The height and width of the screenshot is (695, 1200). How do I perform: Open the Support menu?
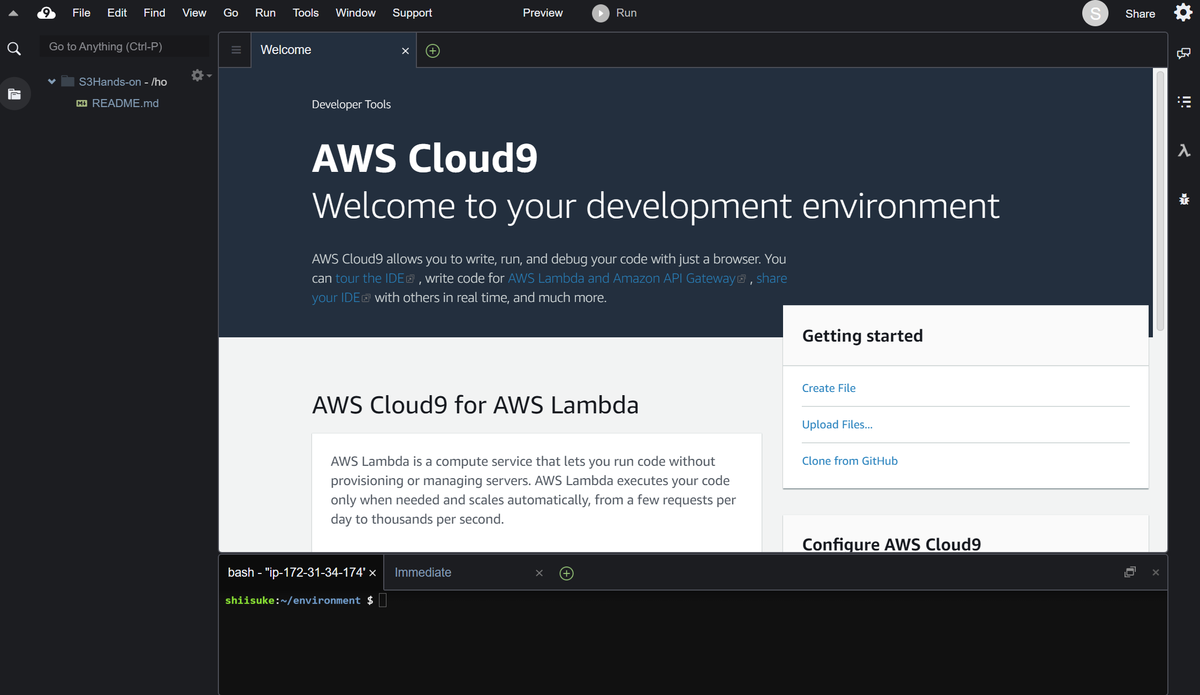pos(412,13)
